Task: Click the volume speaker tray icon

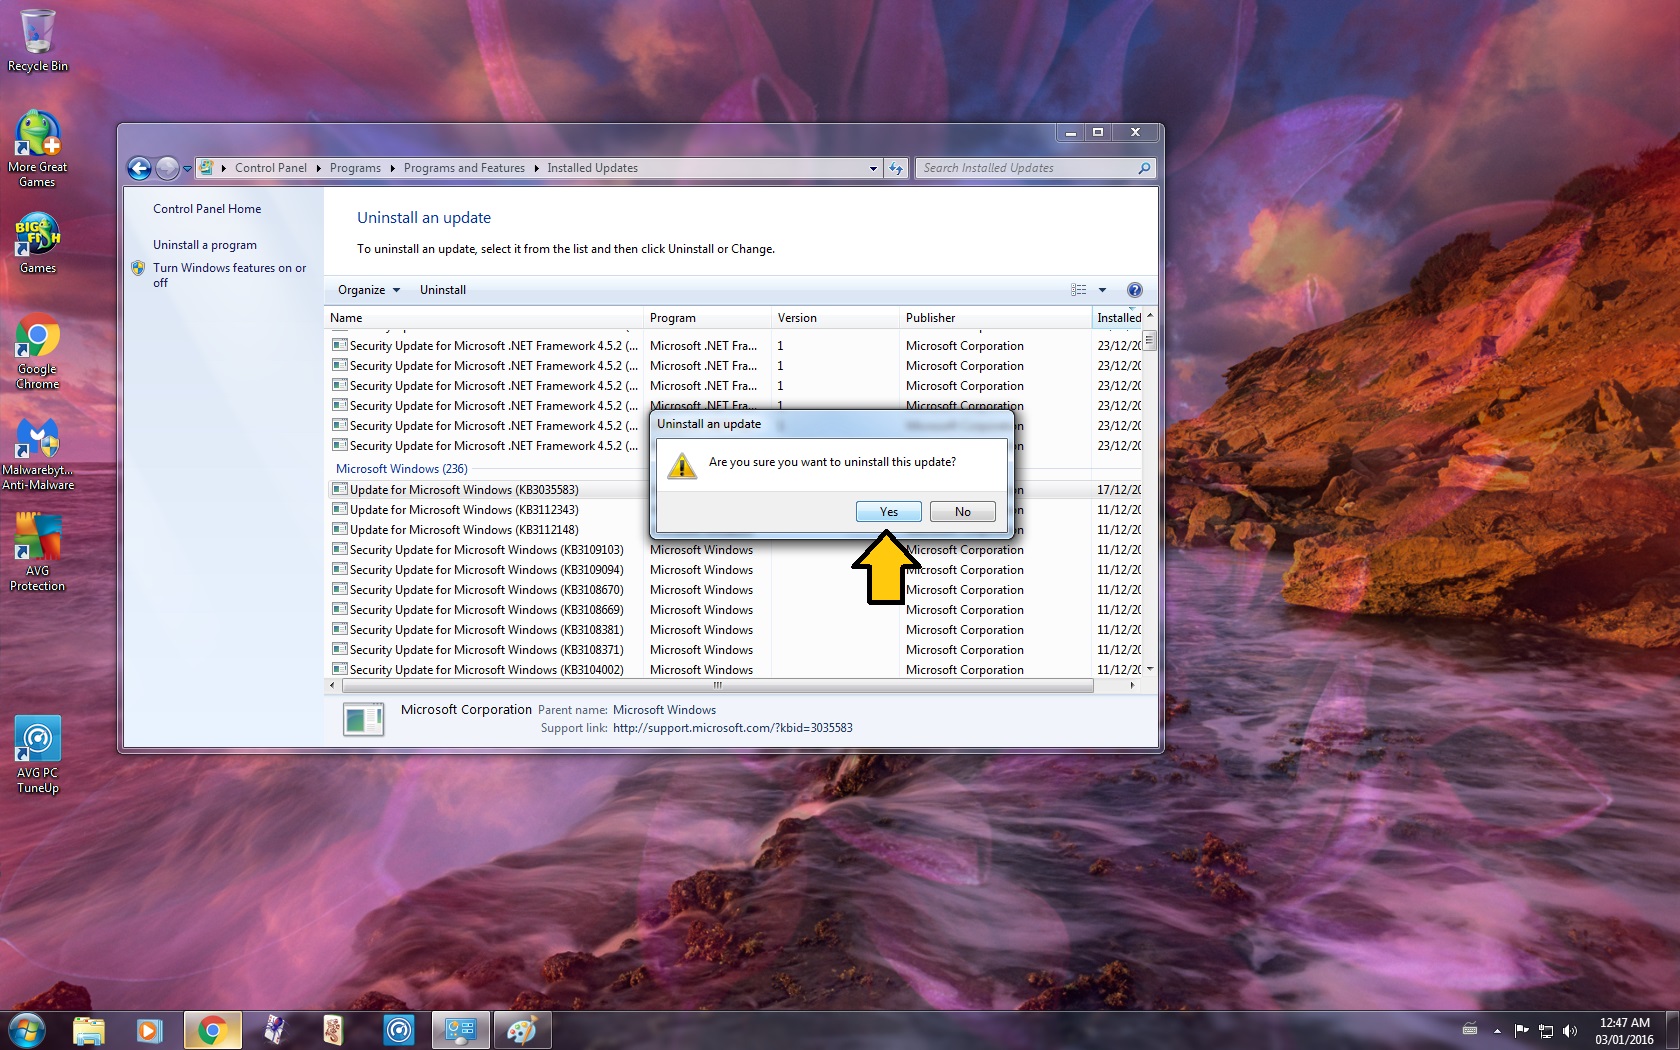Action: click(x=1569, y=1031)
